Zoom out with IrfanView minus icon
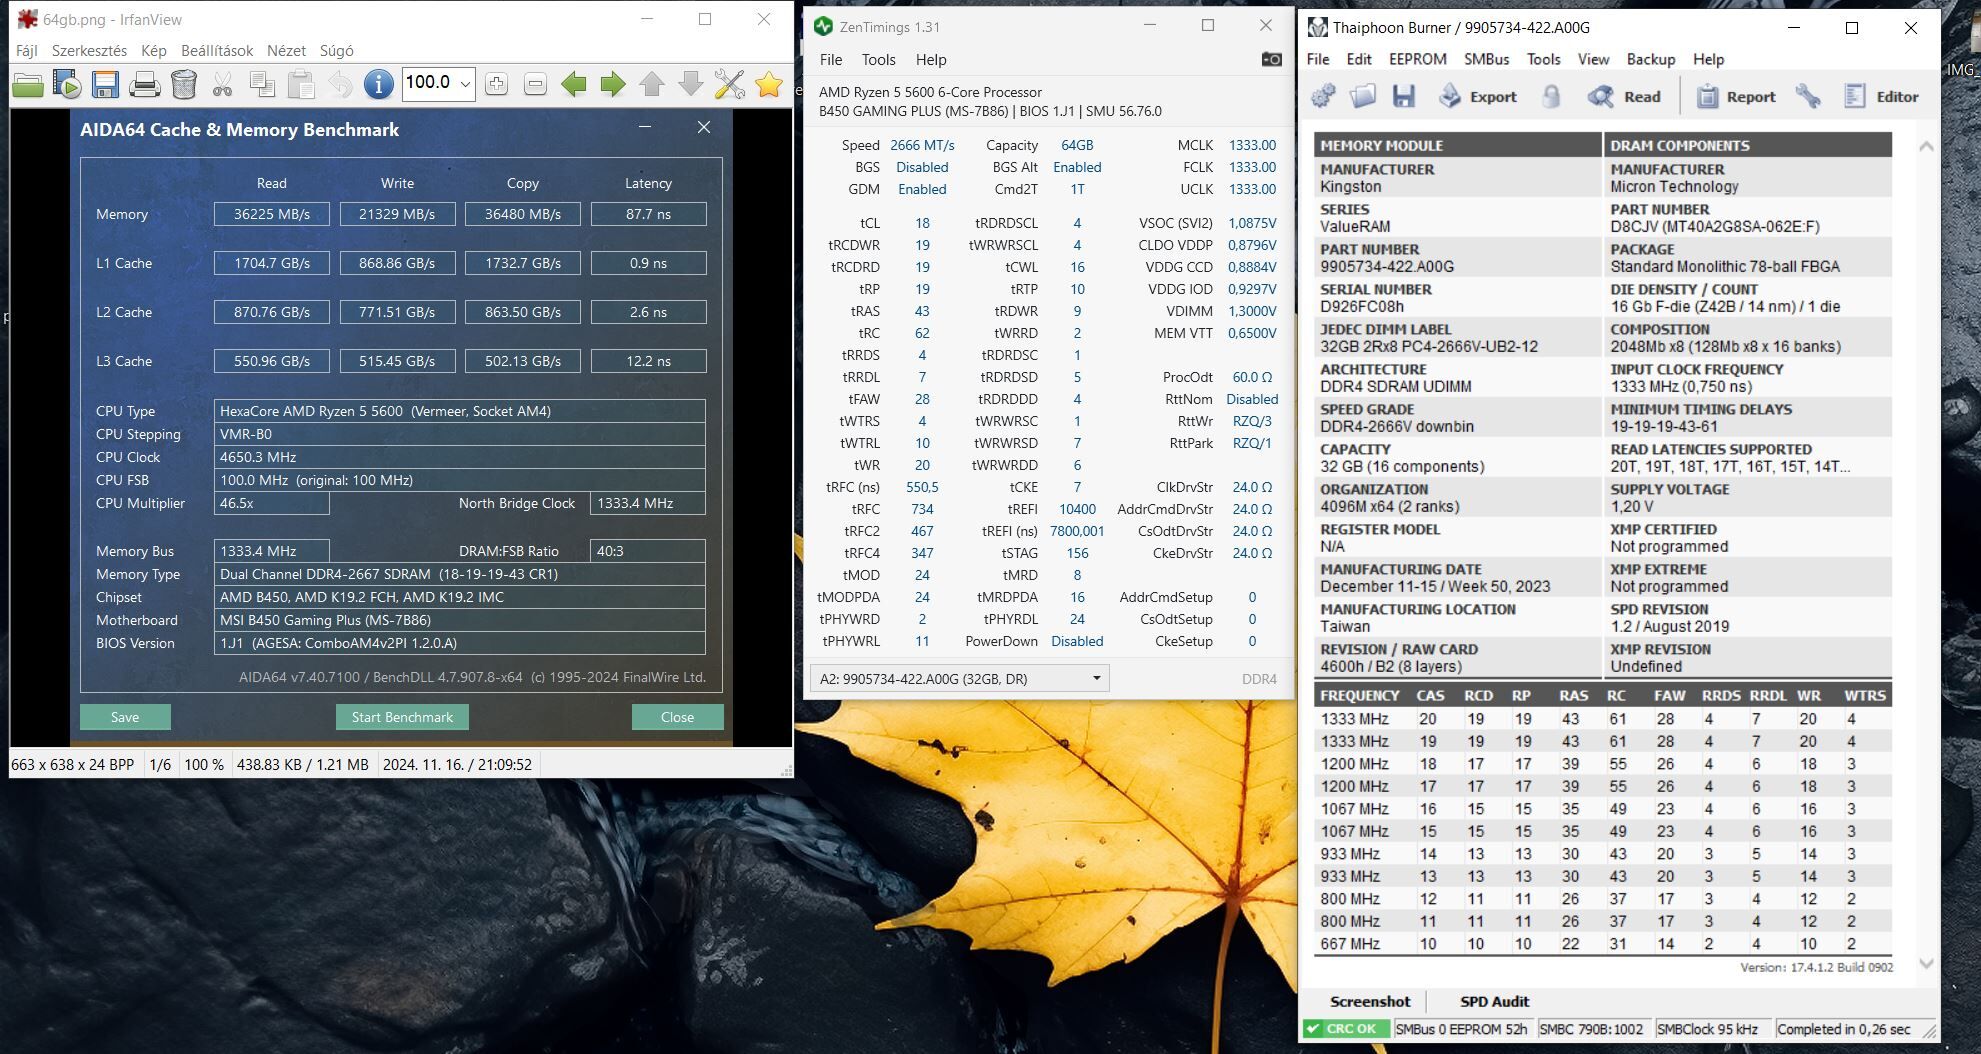1981x1054 pixels. pos(535,85)
